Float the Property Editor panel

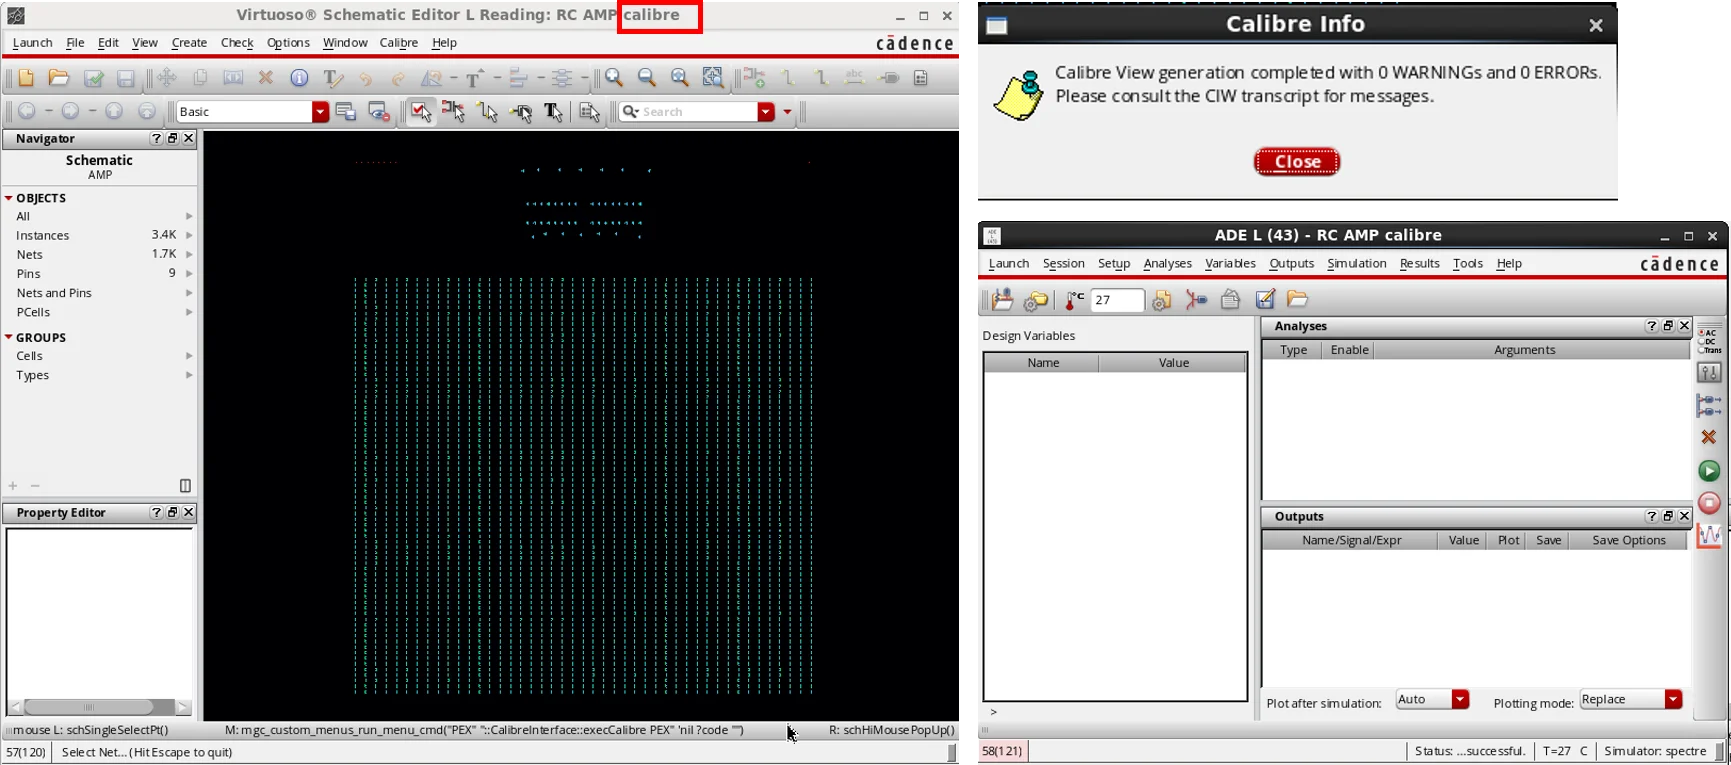pos(172,512)
